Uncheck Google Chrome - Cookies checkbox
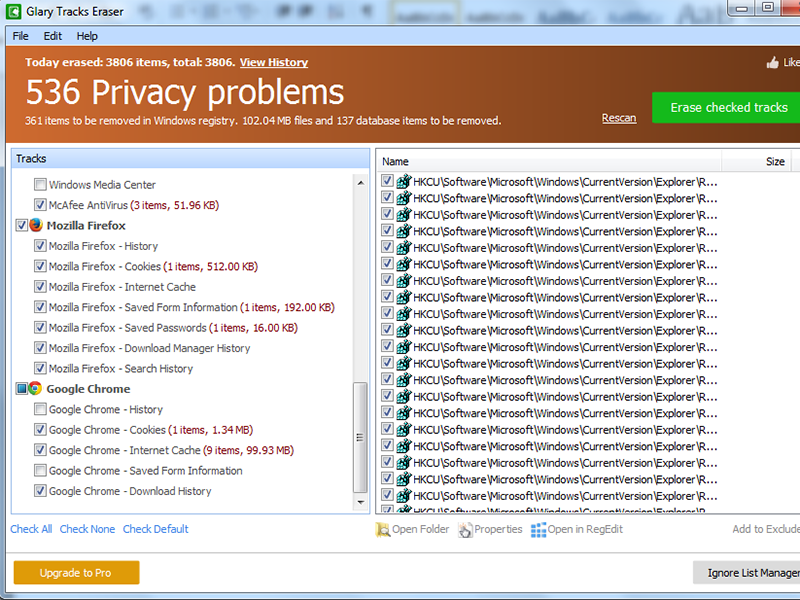The image size is (800, 600). click(40, 429)
